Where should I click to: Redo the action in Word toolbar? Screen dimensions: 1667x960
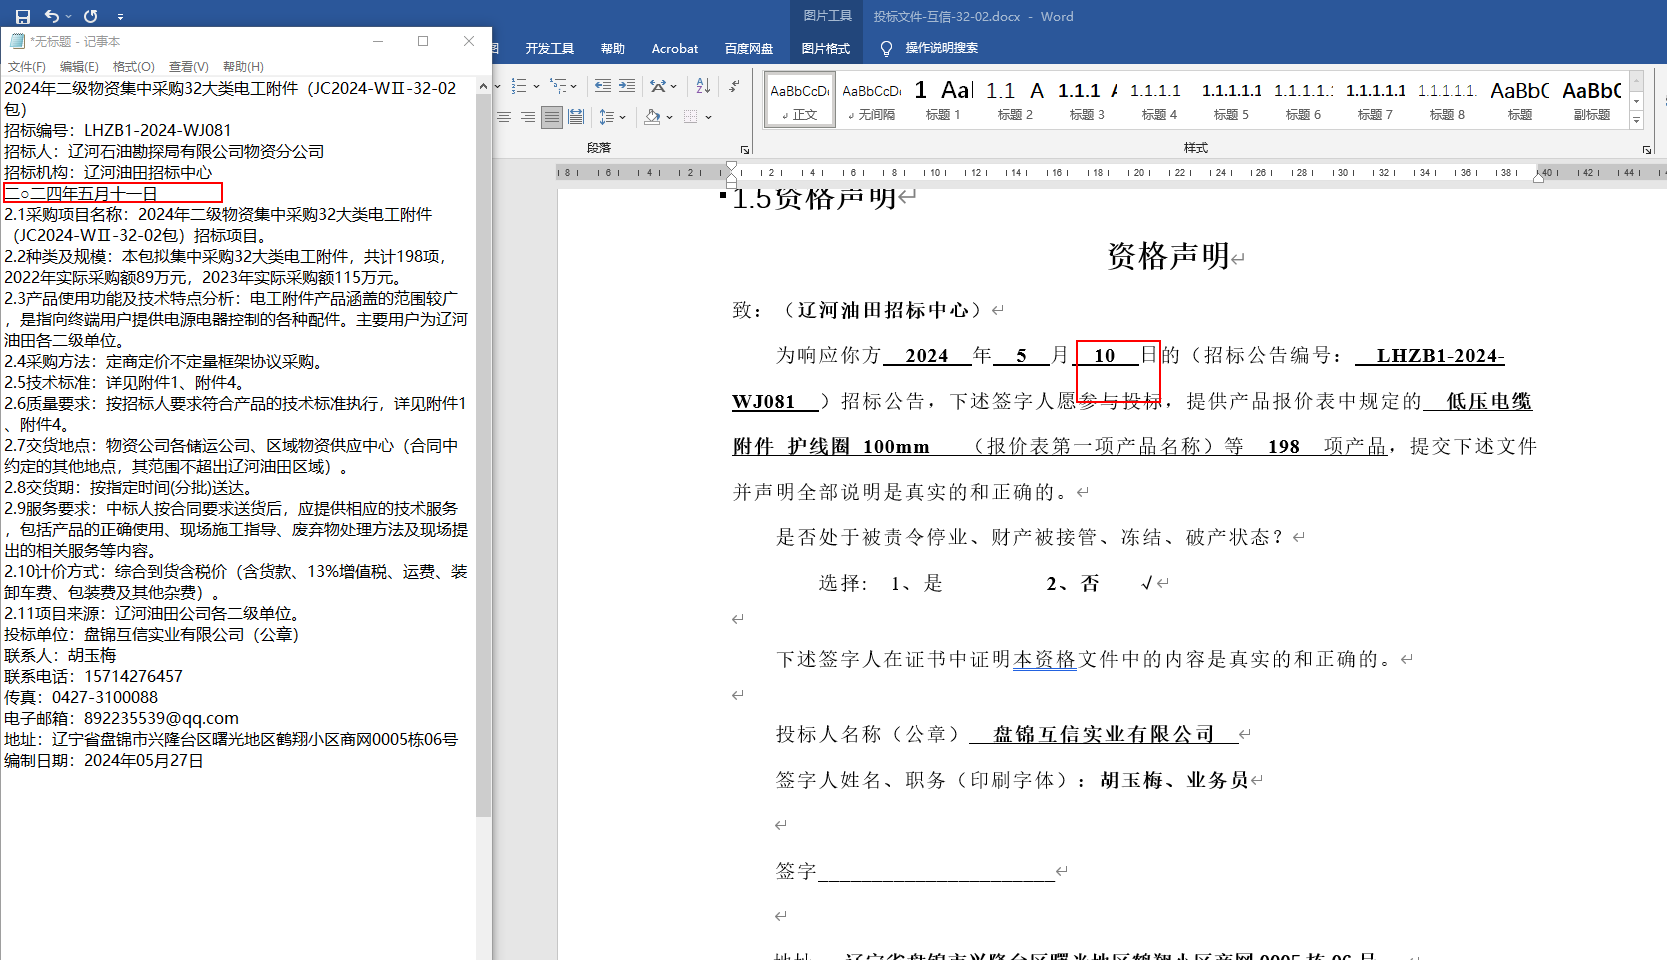(91, 16)
